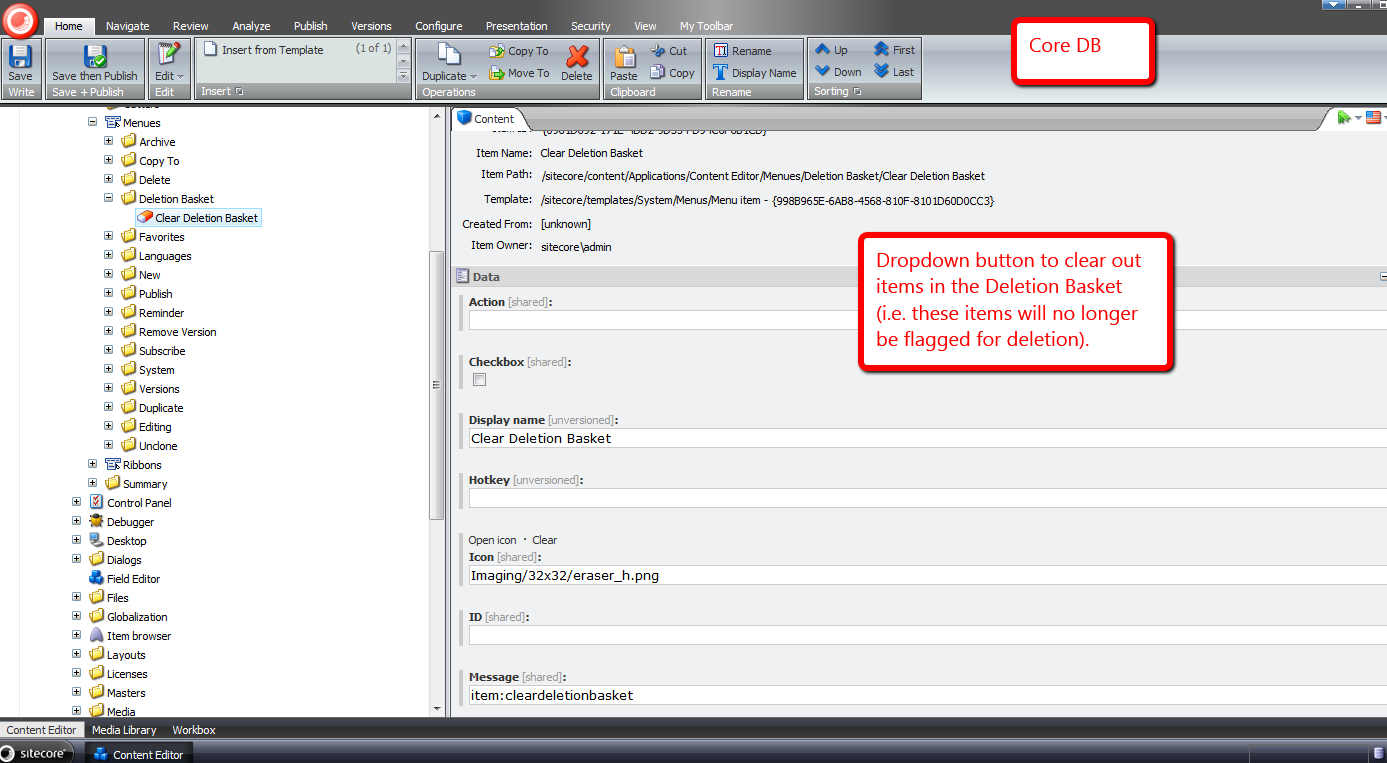Expand the Ribbons tree node

click(x=93, y=465)
